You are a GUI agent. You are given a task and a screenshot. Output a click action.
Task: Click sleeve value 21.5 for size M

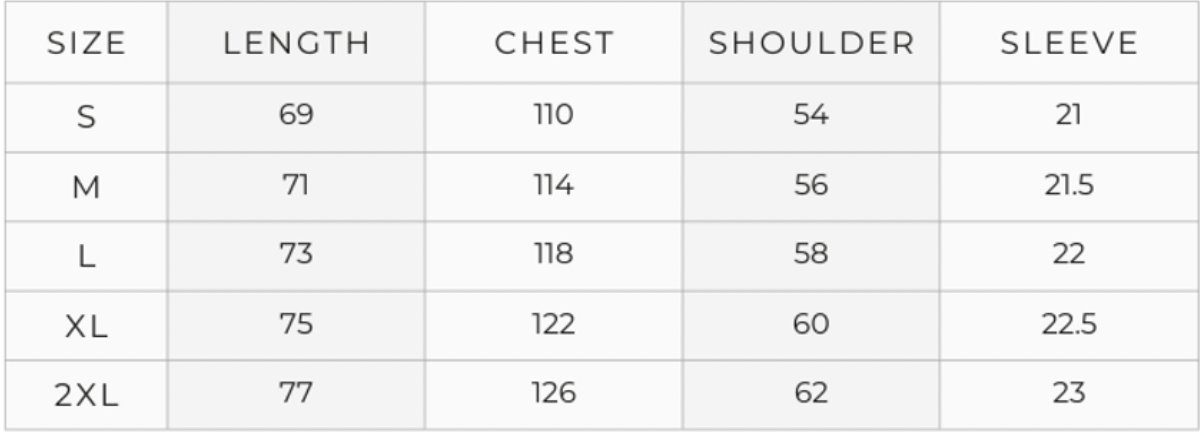(1068, 186)
